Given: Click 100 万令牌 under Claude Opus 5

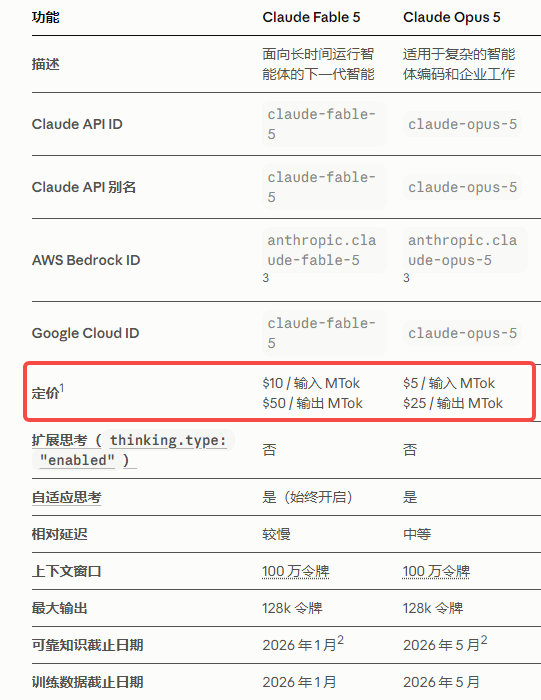Looking at the screenshot, I should pos(436,571).
